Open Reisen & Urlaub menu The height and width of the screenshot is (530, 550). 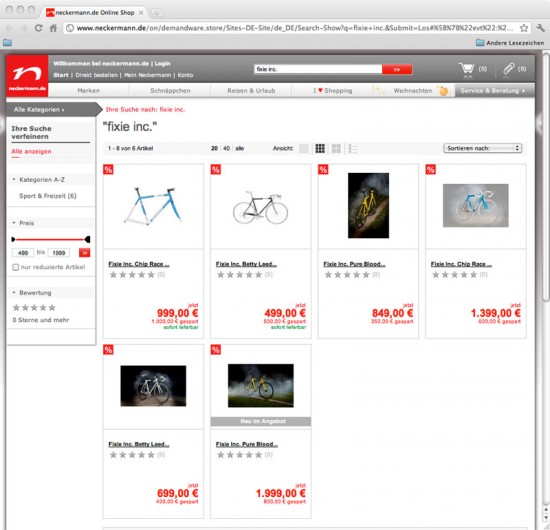(x=251, y=90)
